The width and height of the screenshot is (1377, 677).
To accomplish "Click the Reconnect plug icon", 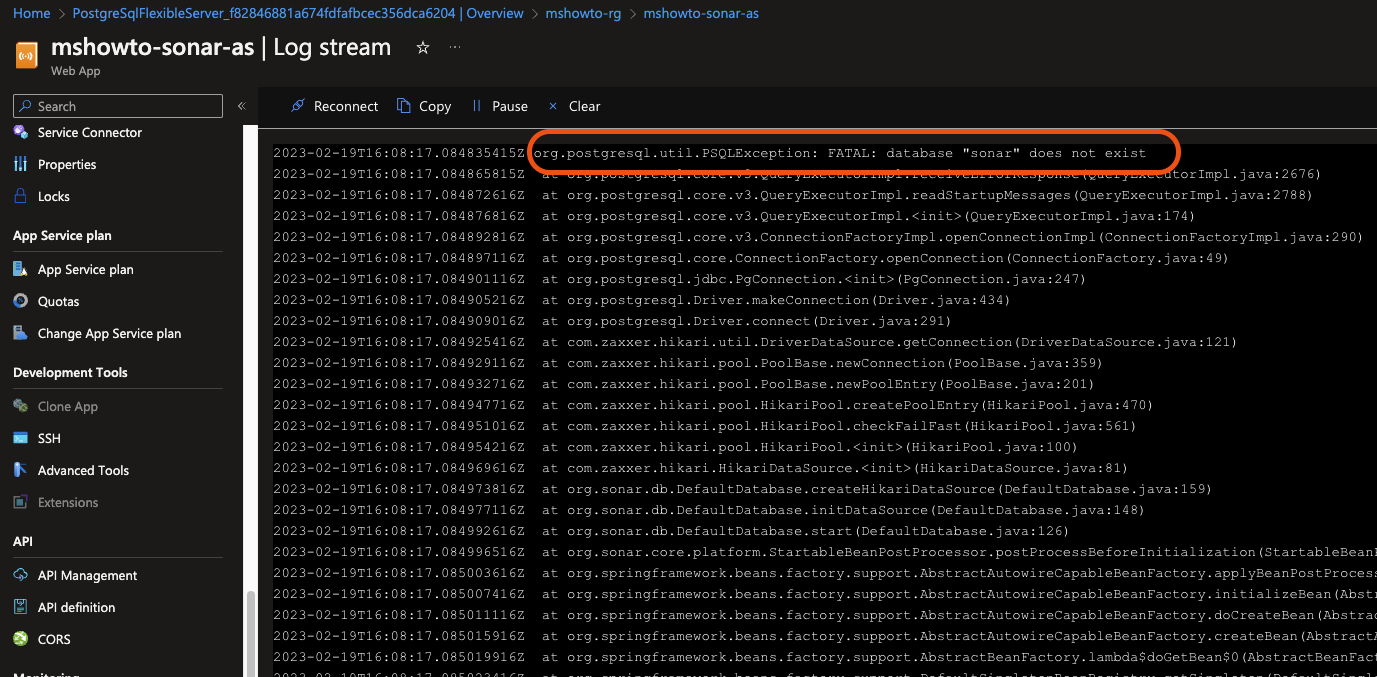I will tap(298, 106).
